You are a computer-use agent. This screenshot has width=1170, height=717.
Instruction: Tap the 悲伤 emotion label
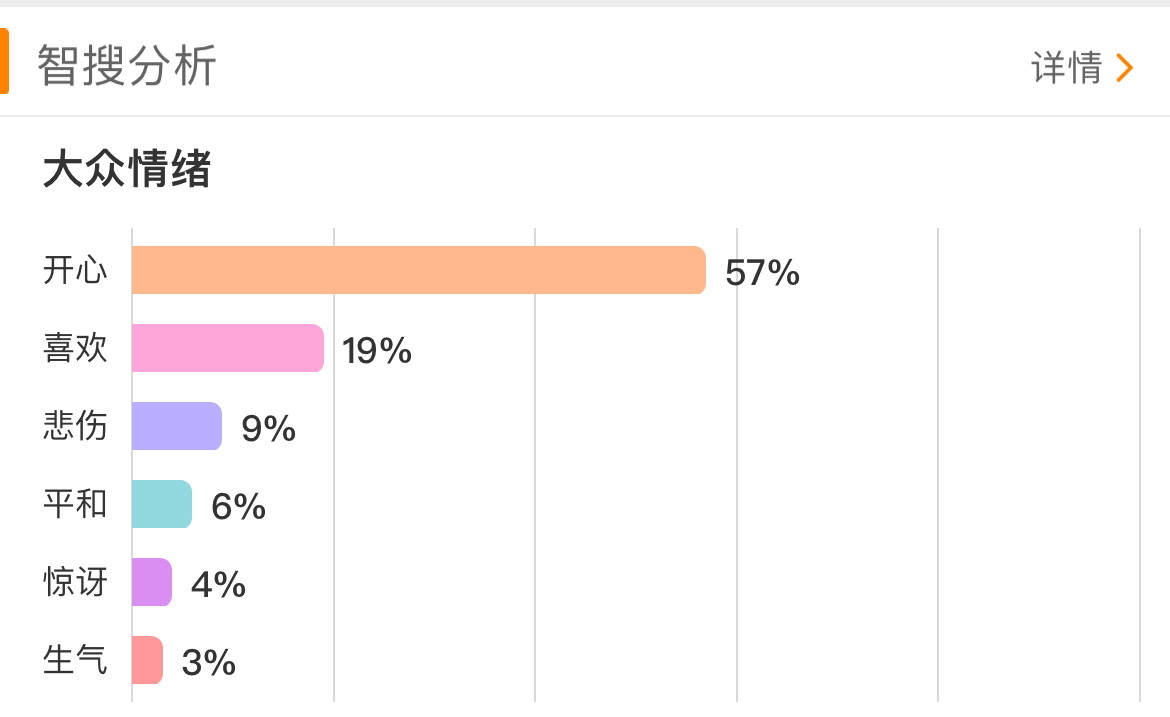(x=75, y=426)
